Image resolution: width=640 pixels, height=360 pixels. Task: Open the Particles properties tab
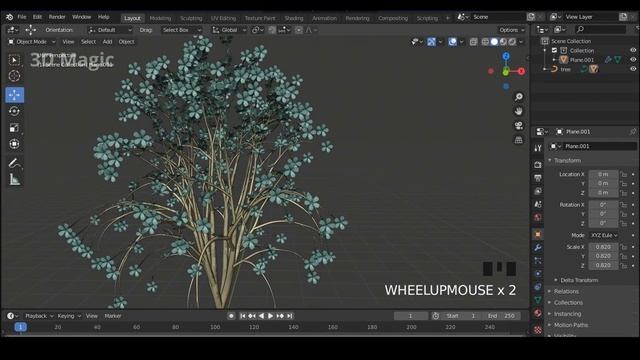[x=538, y=260]
